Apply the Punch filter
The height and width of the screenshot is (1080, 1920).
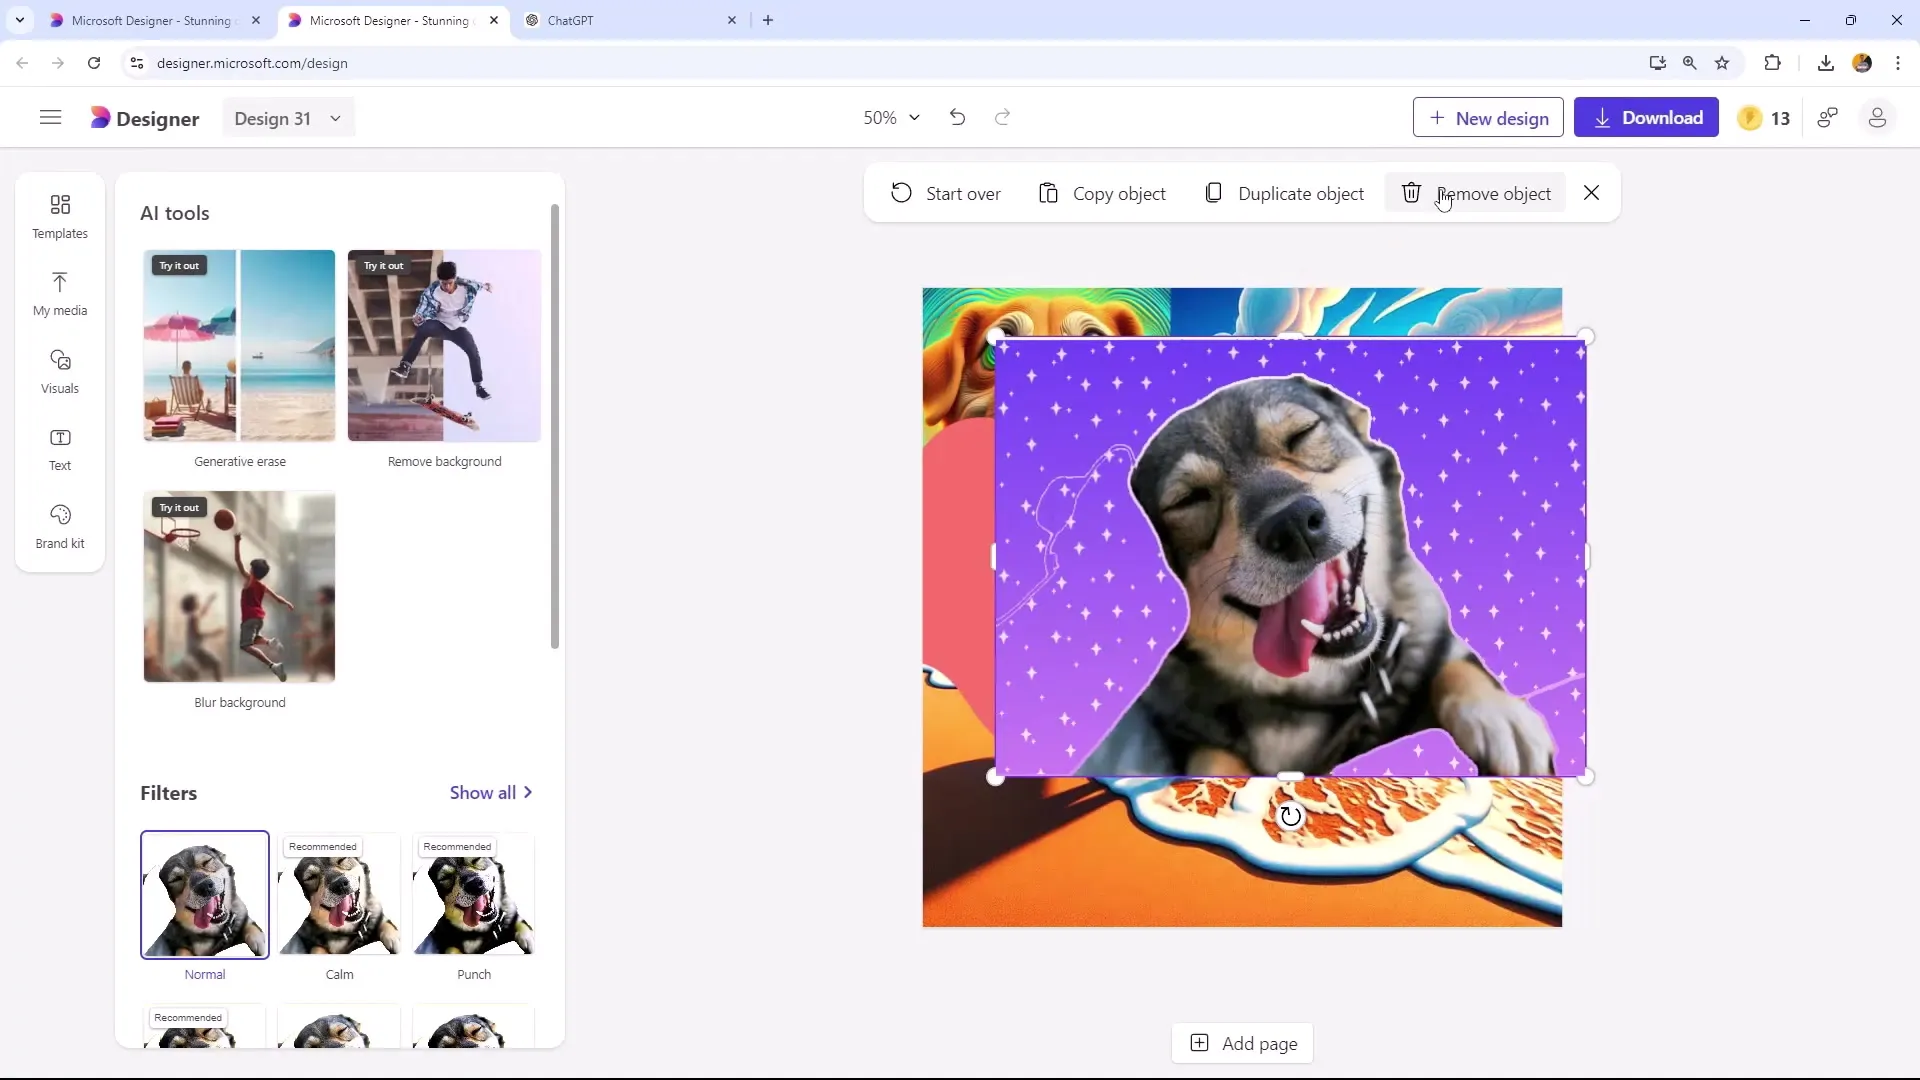point(474,895)
